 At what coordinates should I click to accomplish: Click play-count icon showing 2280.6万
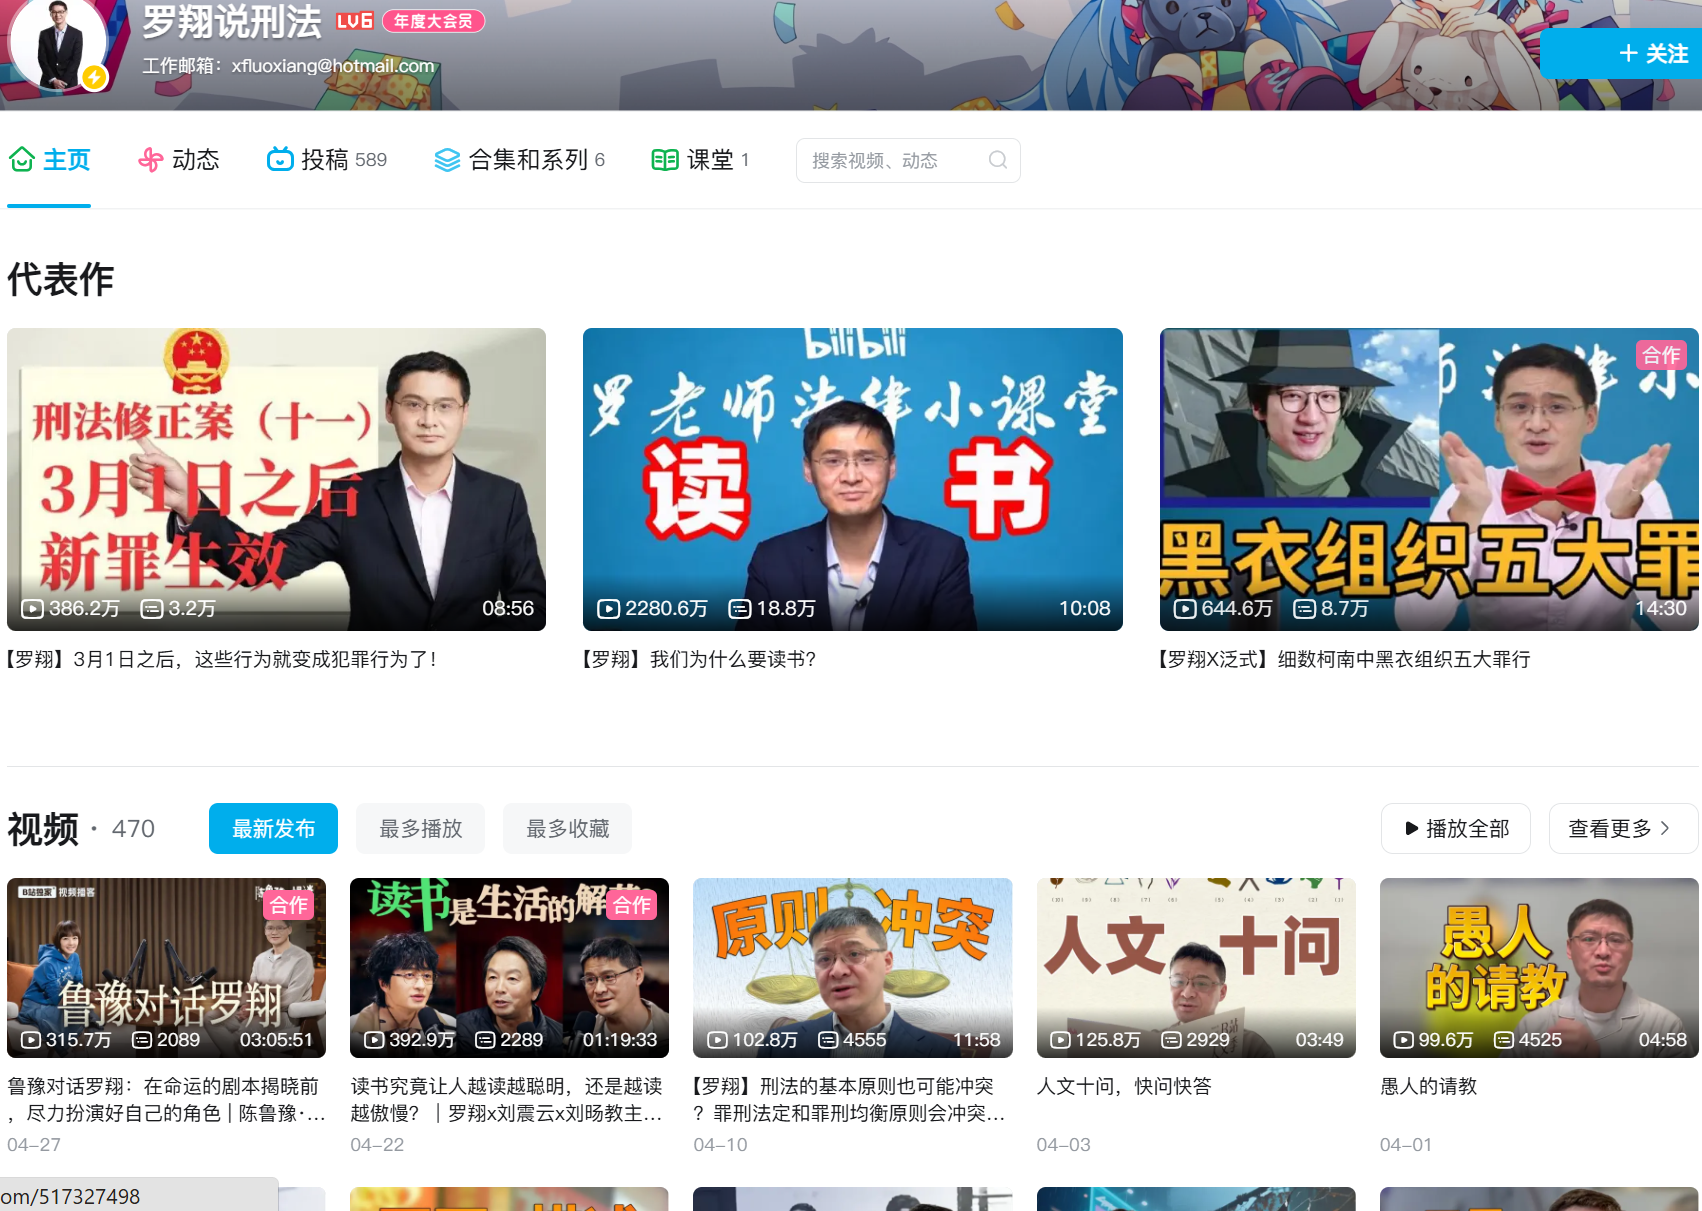(609, 608)
